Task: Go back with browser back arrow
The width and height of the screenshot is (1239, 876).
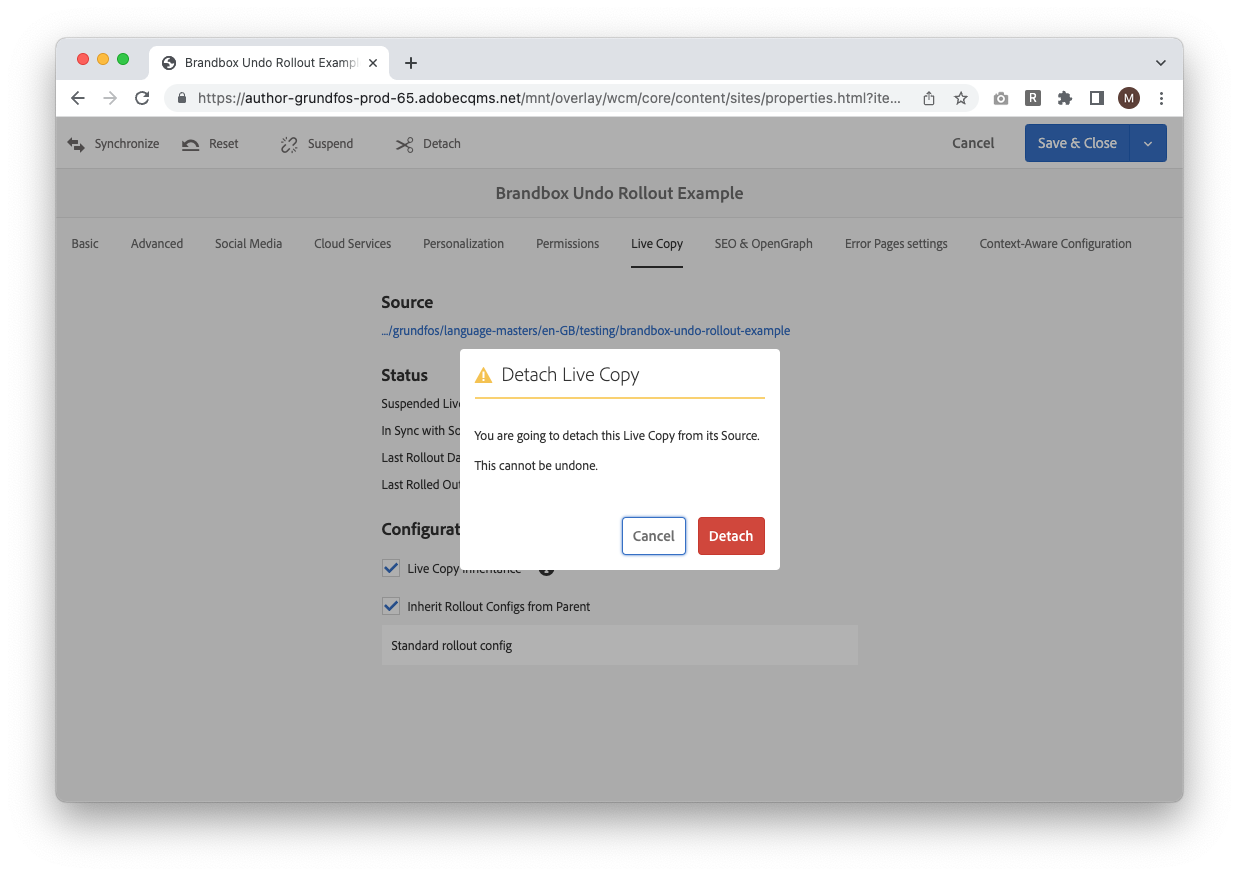Action: coord(78,98)
